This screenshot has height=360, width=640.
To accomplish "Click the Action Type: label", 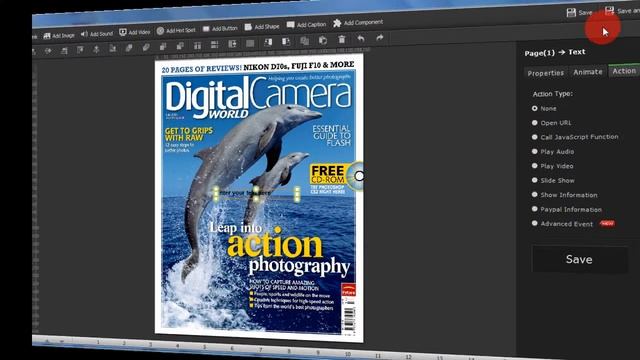I will 552,94.
